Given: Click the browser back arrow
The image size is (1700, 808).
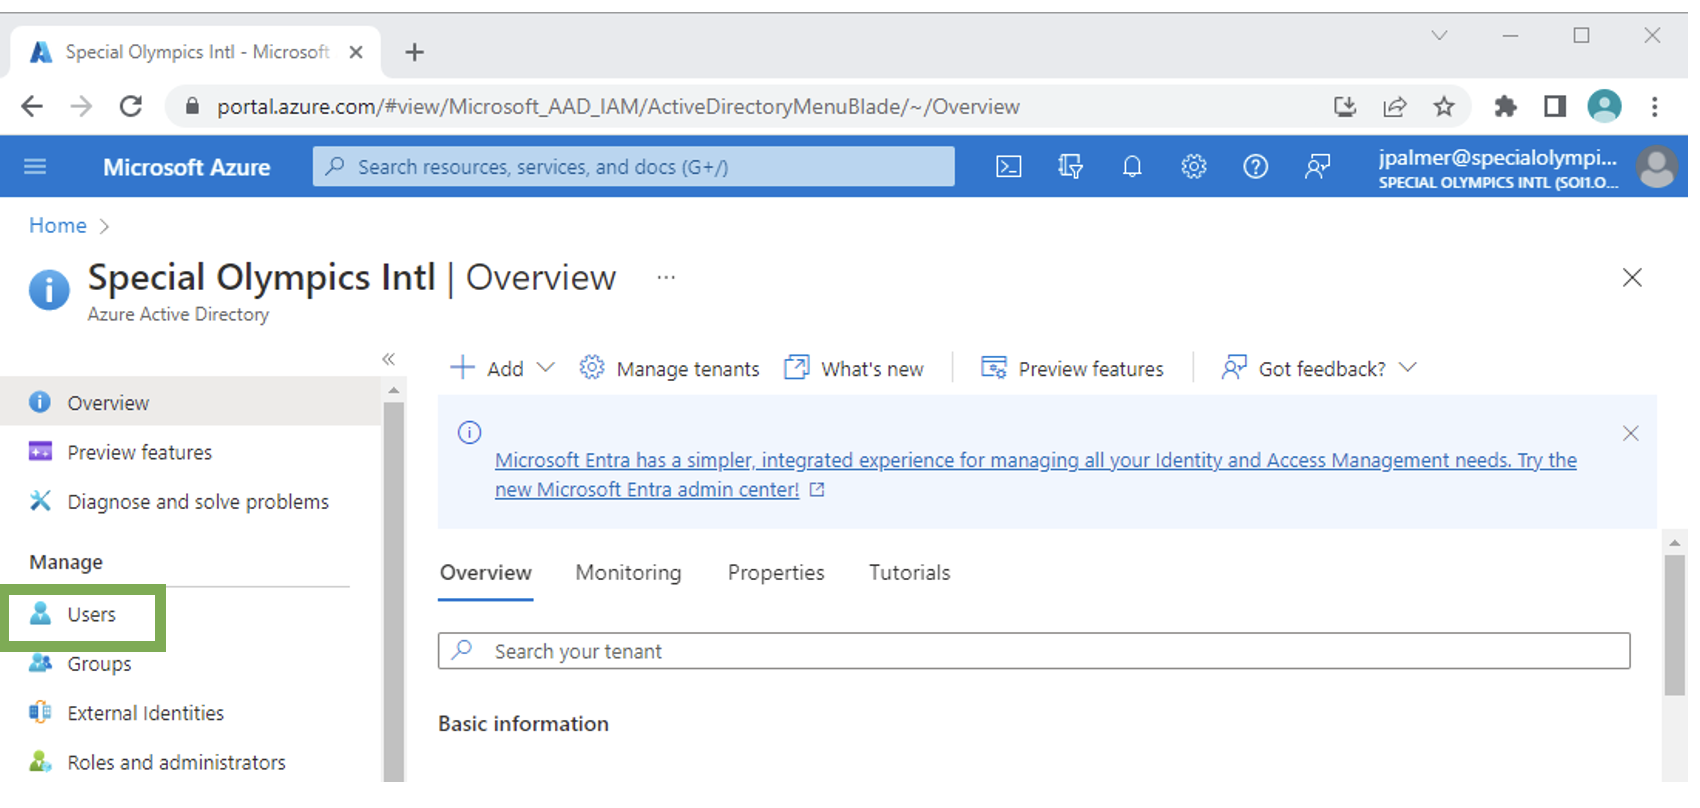Looking at the screenshot, I should click(x=32, y=106).
